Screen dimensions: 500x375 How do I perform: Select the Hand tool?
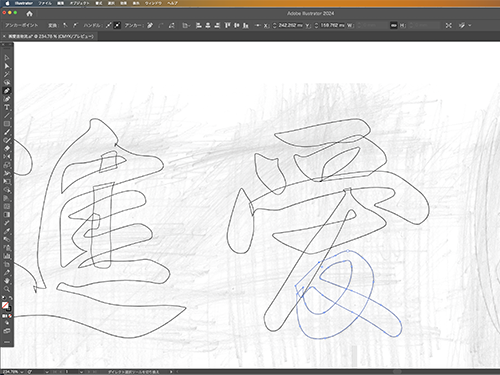tap(7, 281)
